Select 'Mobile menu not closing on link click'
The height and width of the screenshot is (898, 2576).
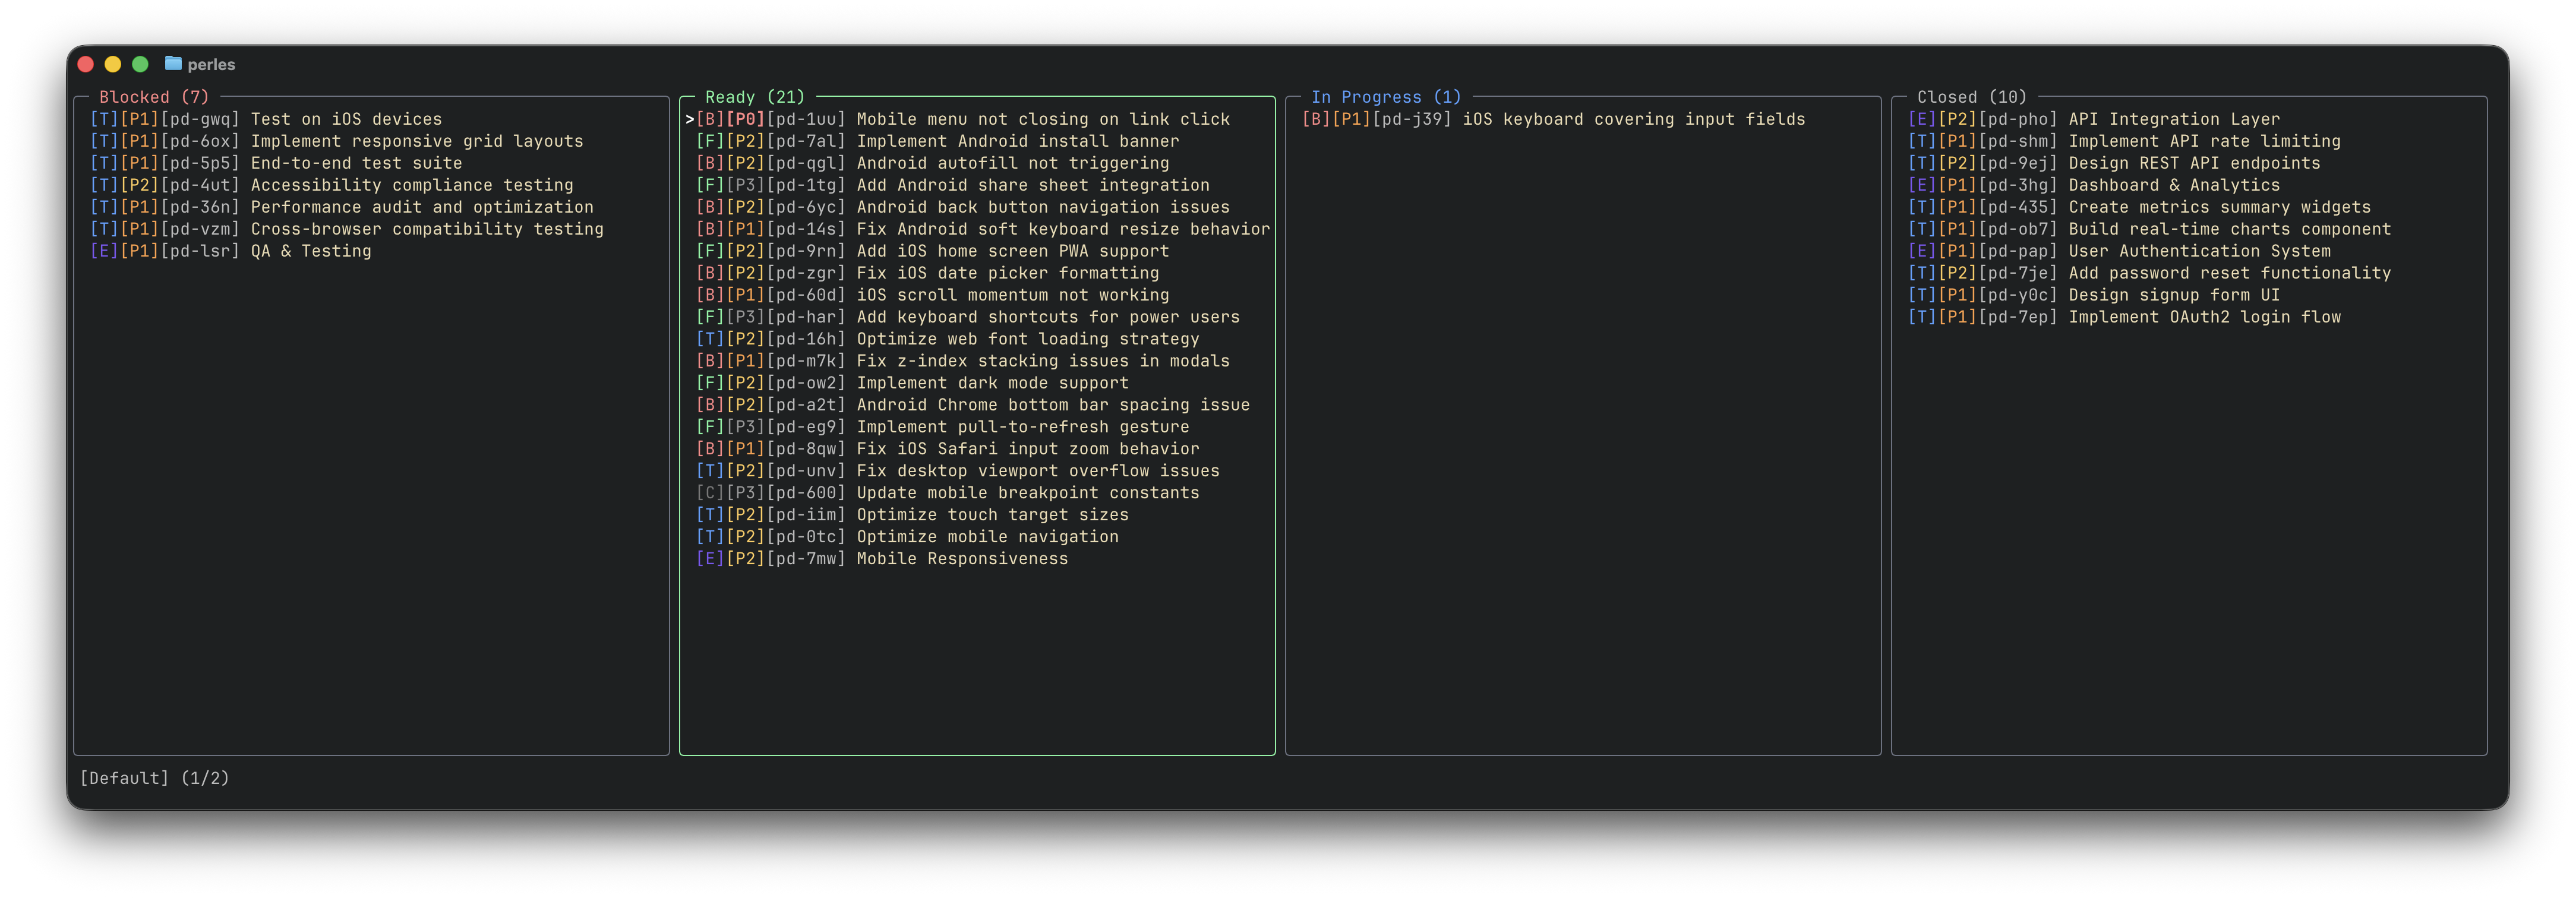(x=1042, y=119)
